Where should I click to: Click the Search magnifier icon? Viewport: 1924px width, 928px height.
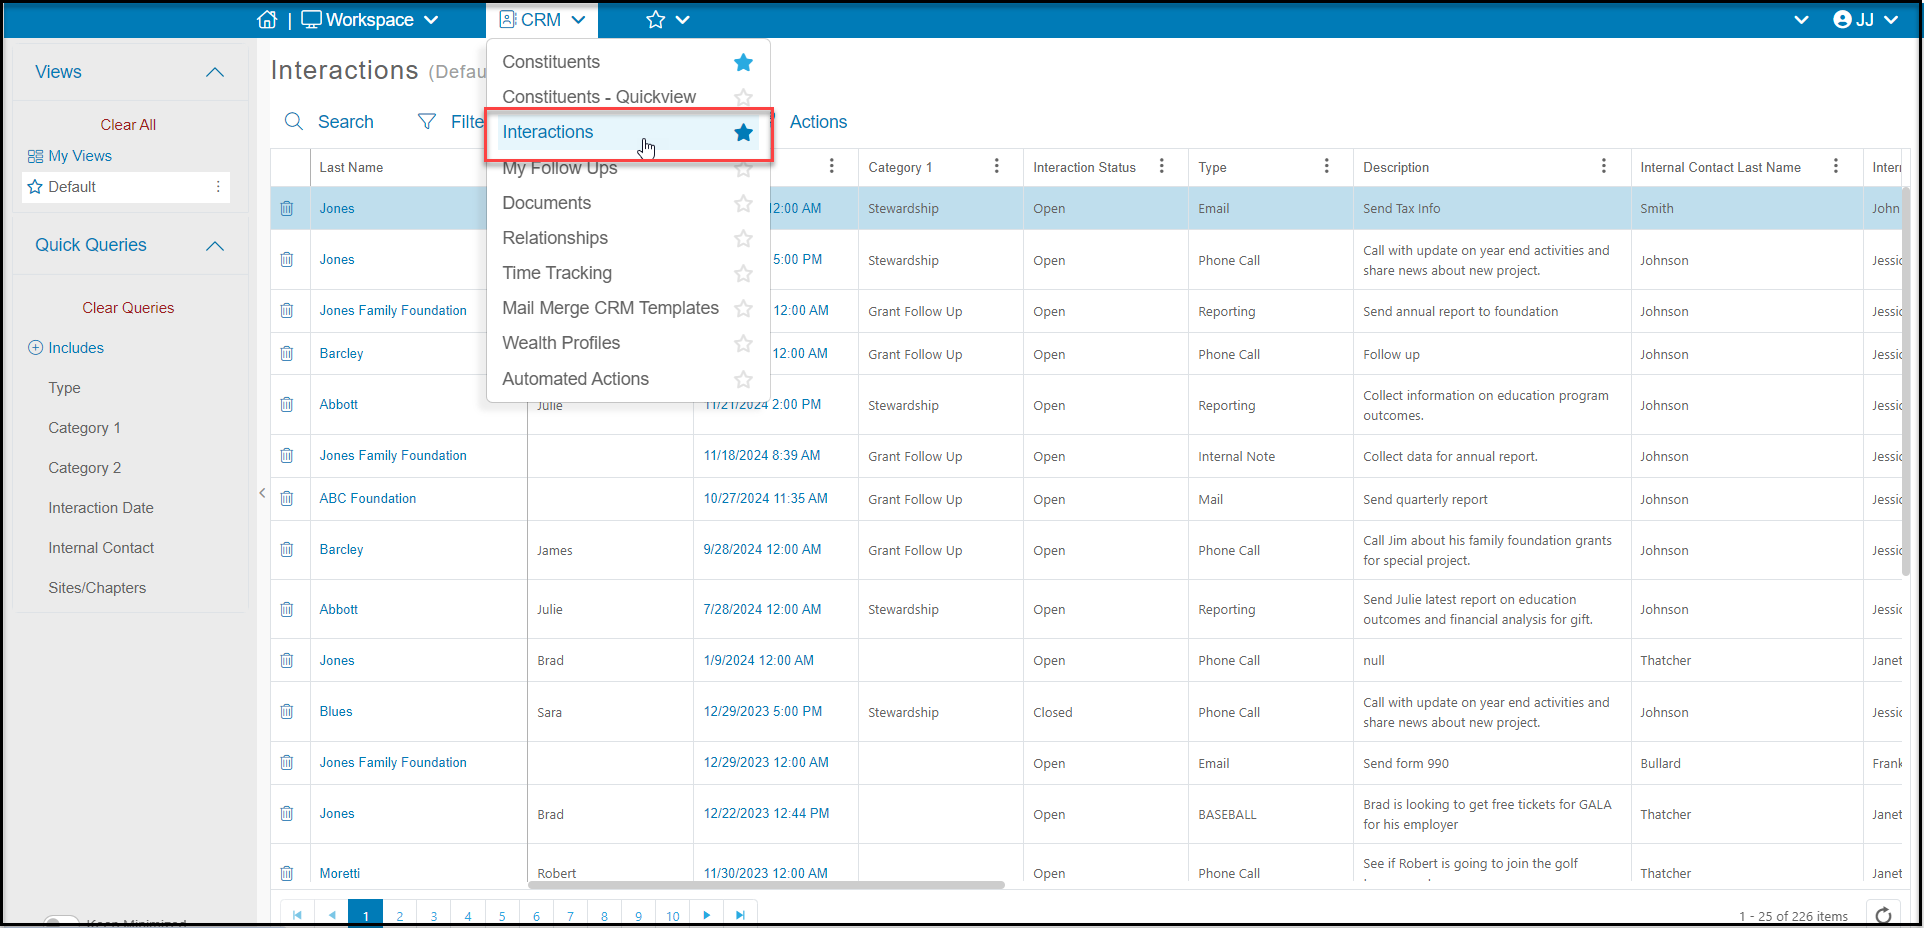click(294, 121)
